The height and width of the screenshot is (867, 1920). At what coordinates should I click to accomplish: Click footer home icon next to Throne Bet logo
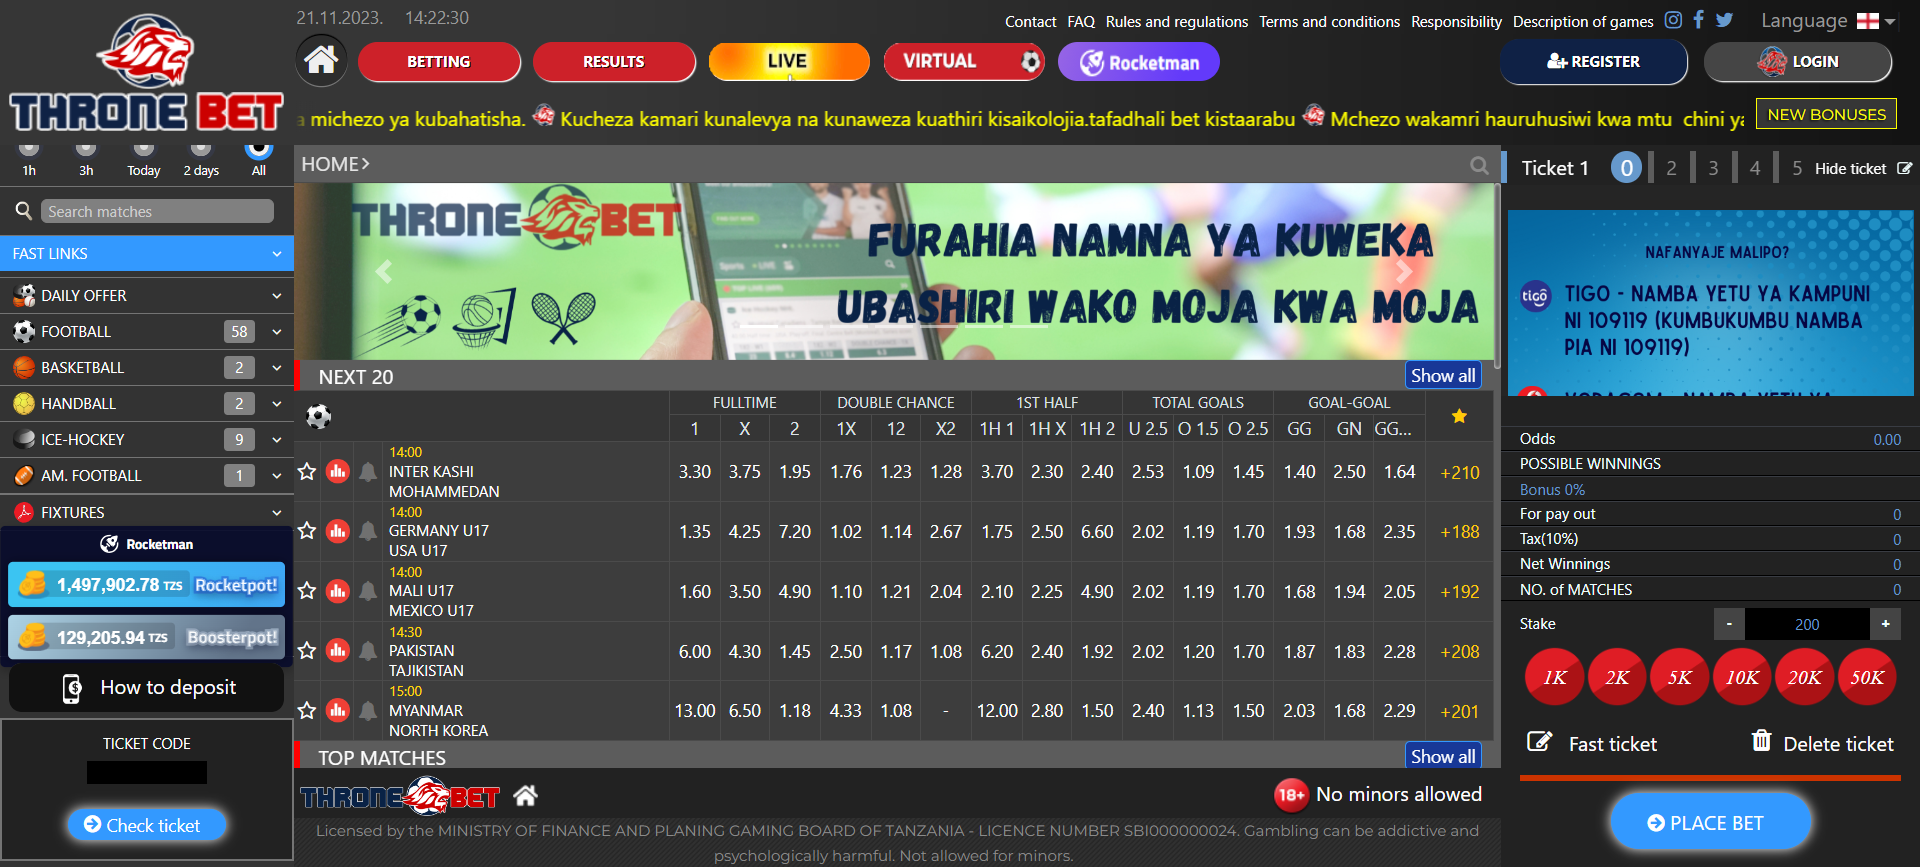[x=525, y=796]
